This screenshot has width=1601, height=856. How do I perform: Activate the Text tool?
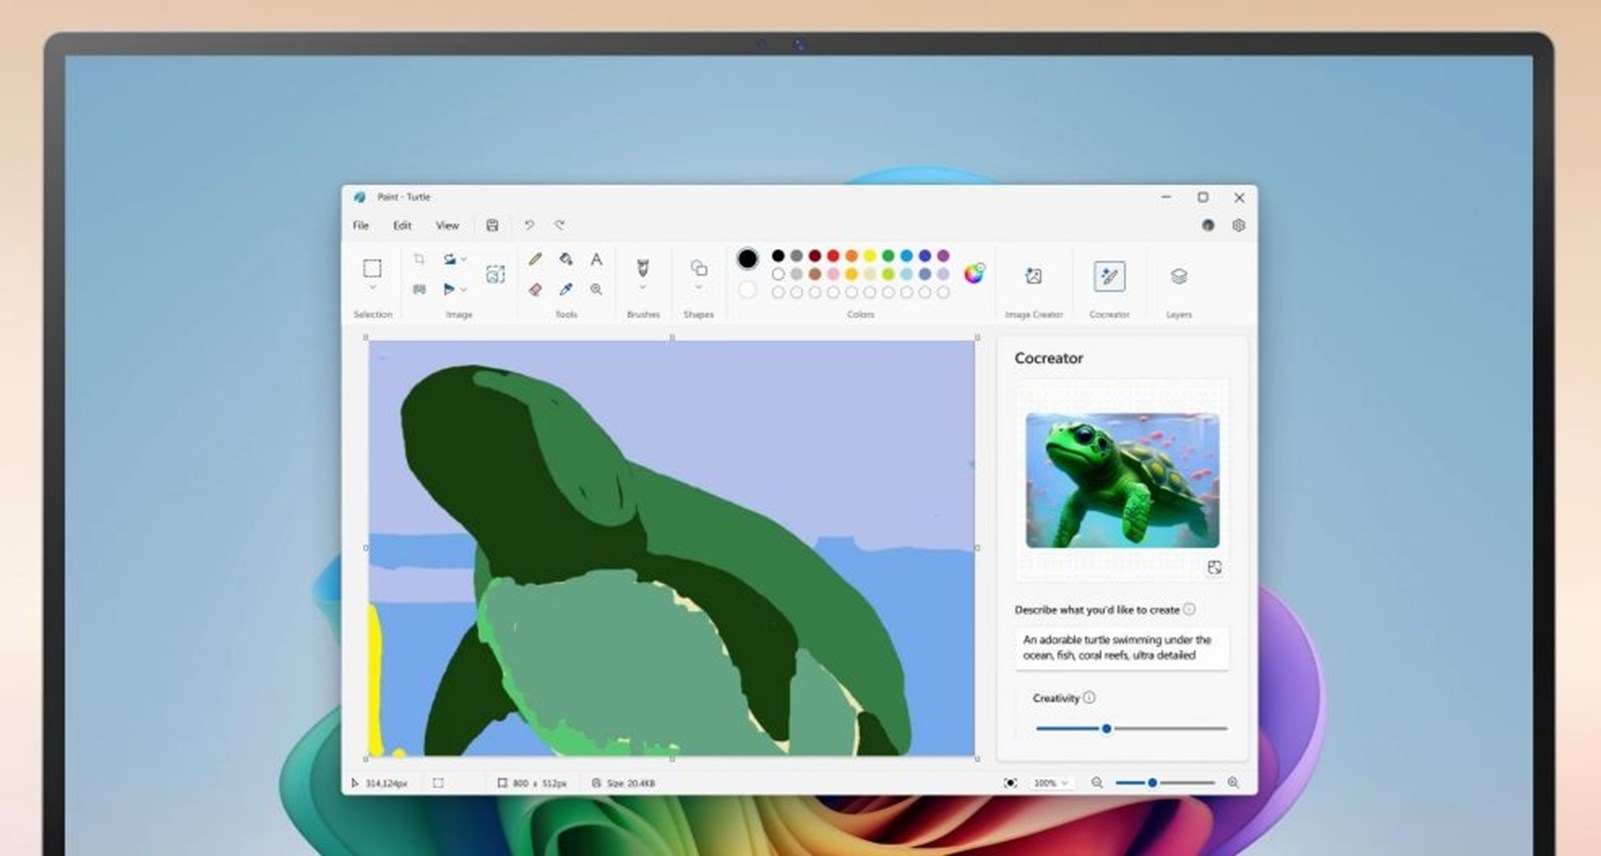596,259
